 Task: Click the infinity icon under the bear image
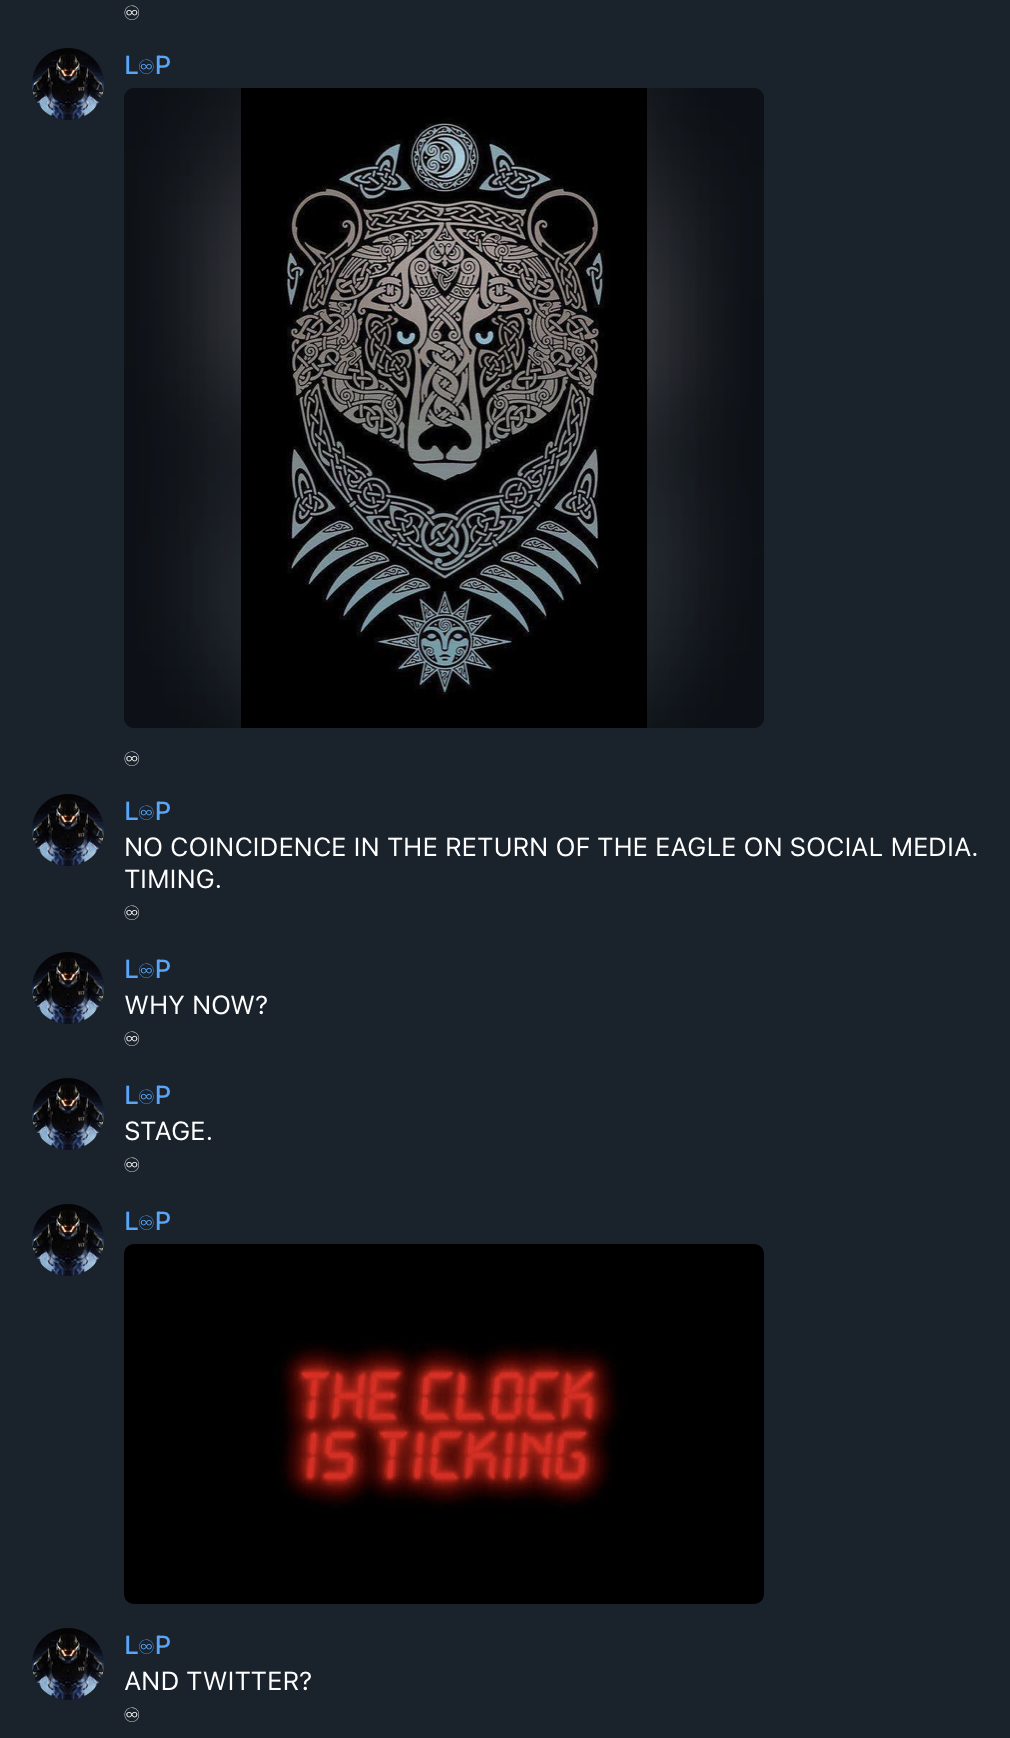pos(132,759)
